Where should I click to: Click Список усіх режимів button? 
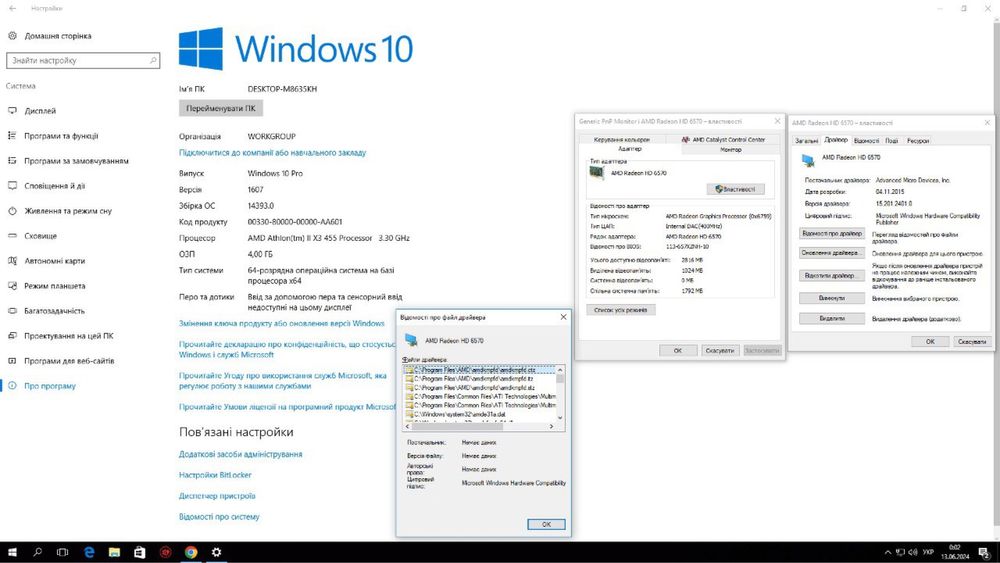coord(621,310)
